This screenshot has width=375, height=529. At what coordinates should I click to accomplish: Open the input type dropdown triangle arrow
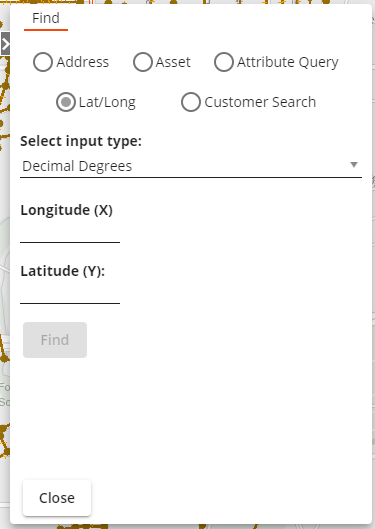point(354,165)
